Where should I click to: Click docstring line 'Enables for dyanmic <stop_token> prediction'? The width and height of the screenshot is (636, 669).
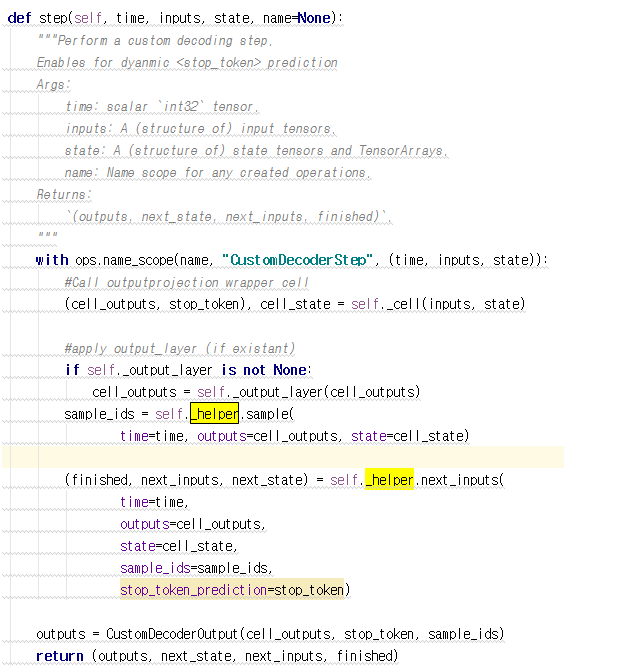[x=187, y=63]
